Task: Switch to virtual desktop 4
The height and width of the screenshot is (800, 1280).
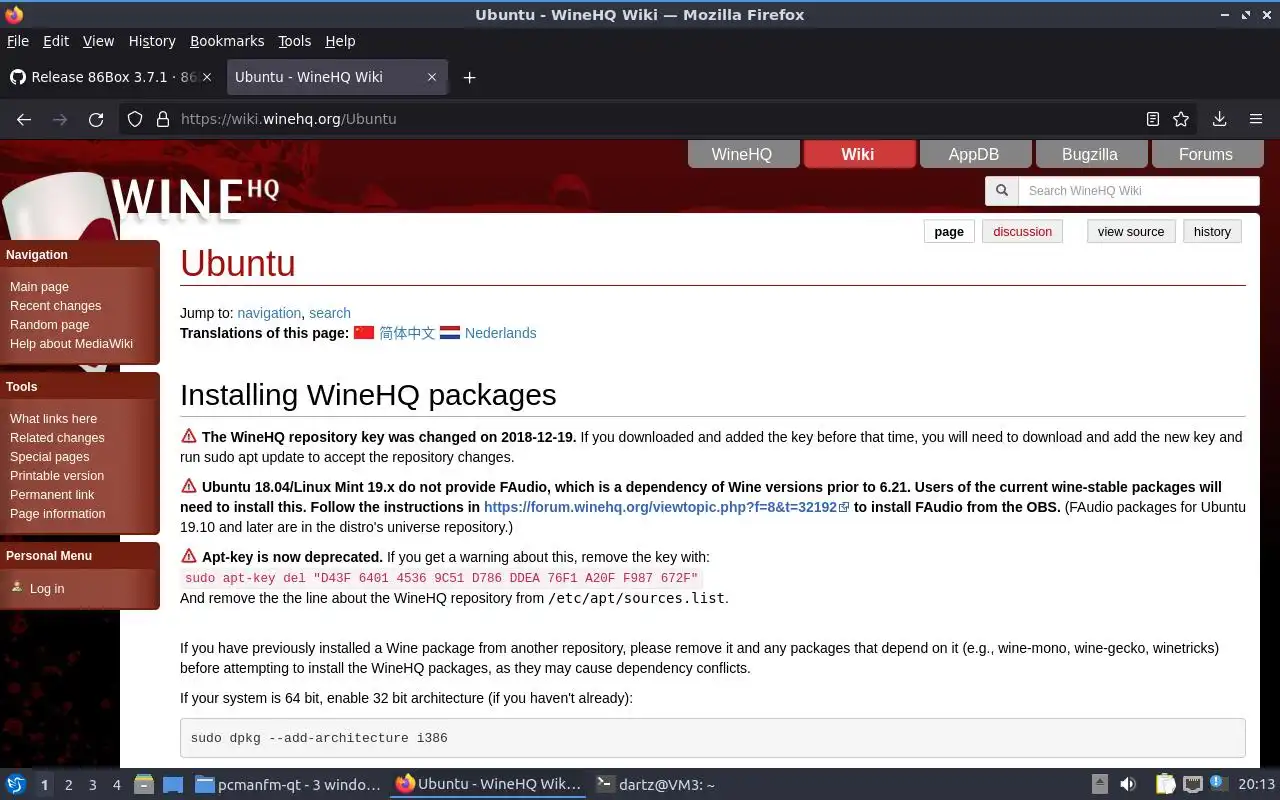Action: [116, 785]
